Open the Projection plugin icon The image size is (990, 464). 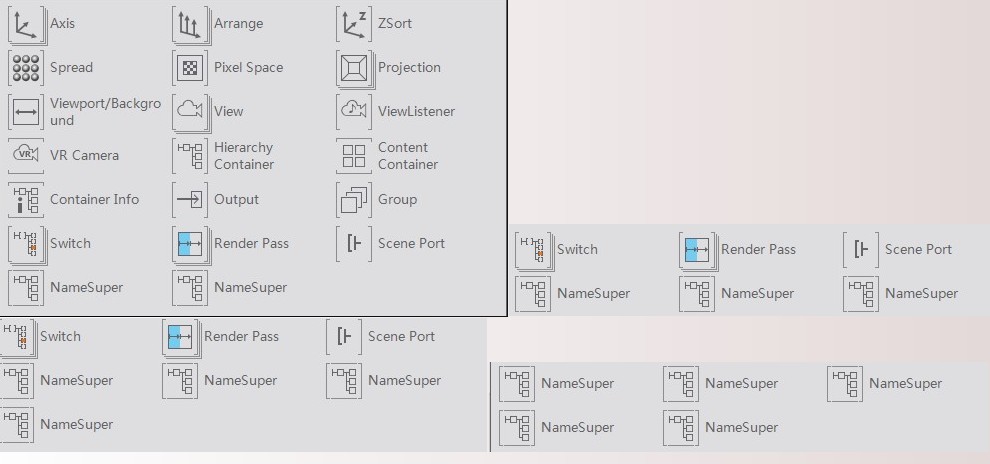click(x=354, y=68)
